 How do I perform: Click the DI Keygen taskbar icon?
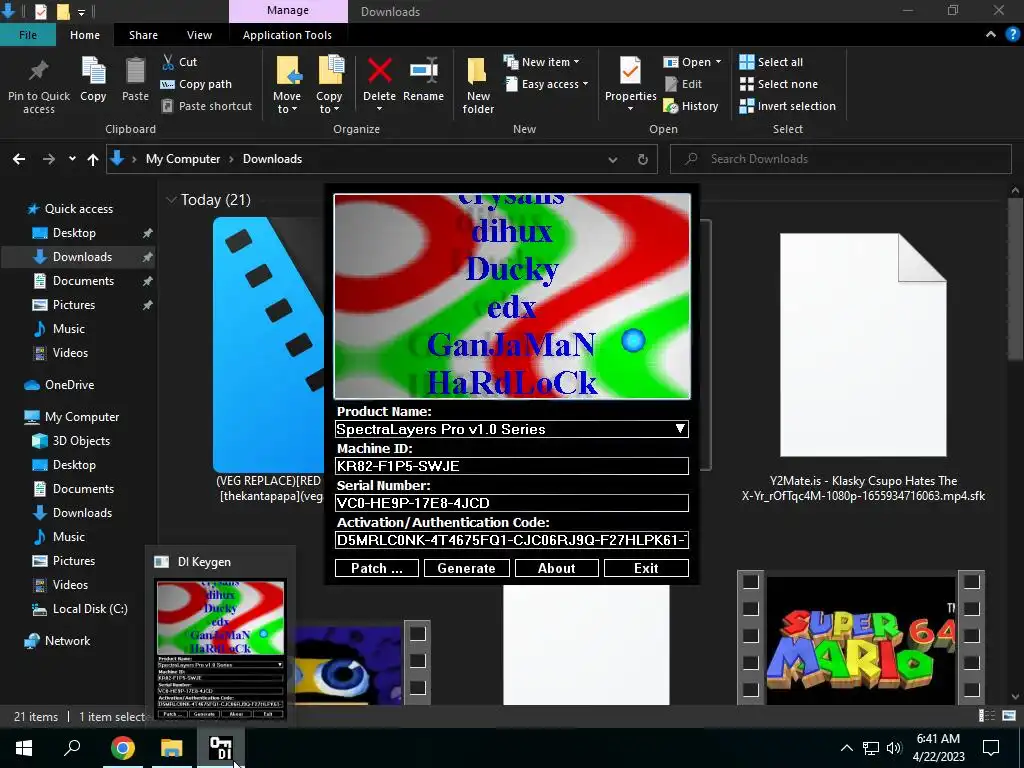(x=221, y=748)
